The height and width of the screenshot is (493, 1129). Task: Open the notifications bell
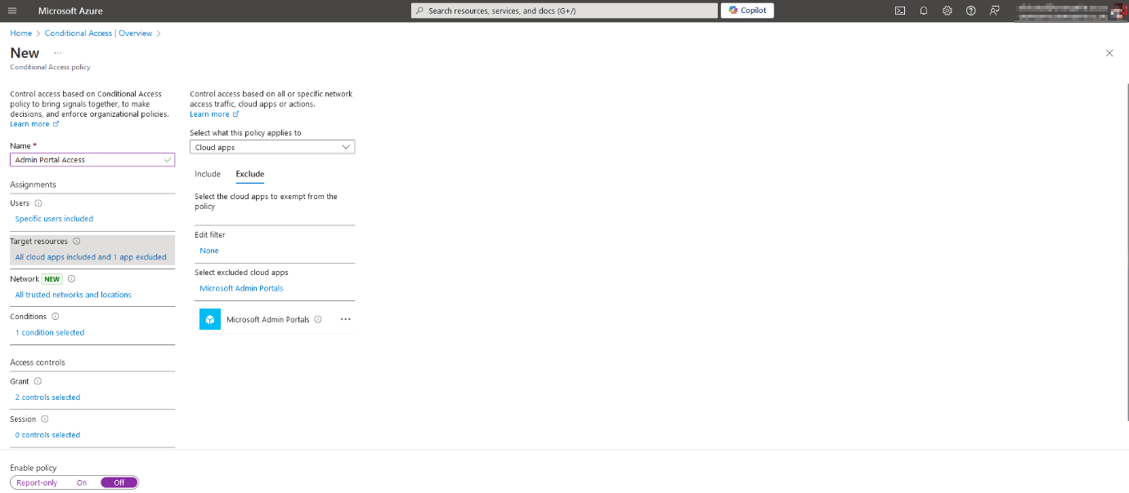click(923, 11)
